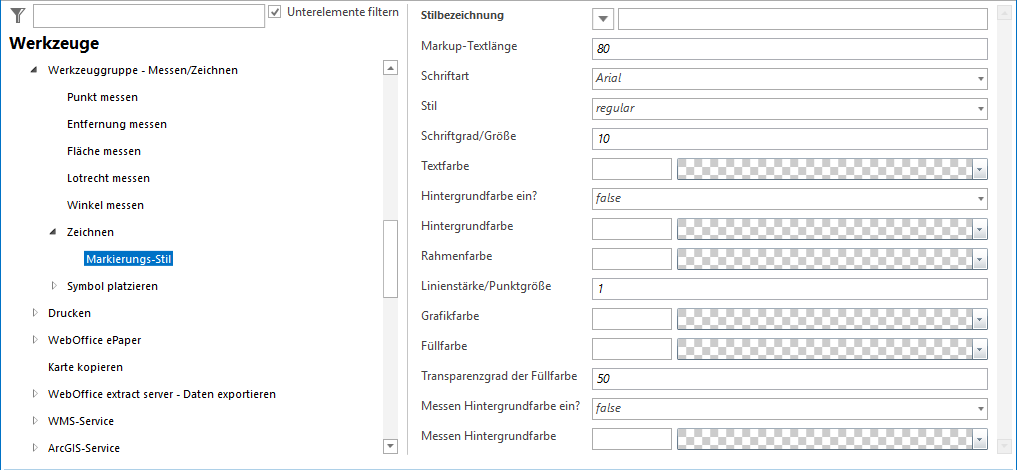The image size is (1017, 470).
Task: Select Fläche messen tool entry
Action: [104, 151]
